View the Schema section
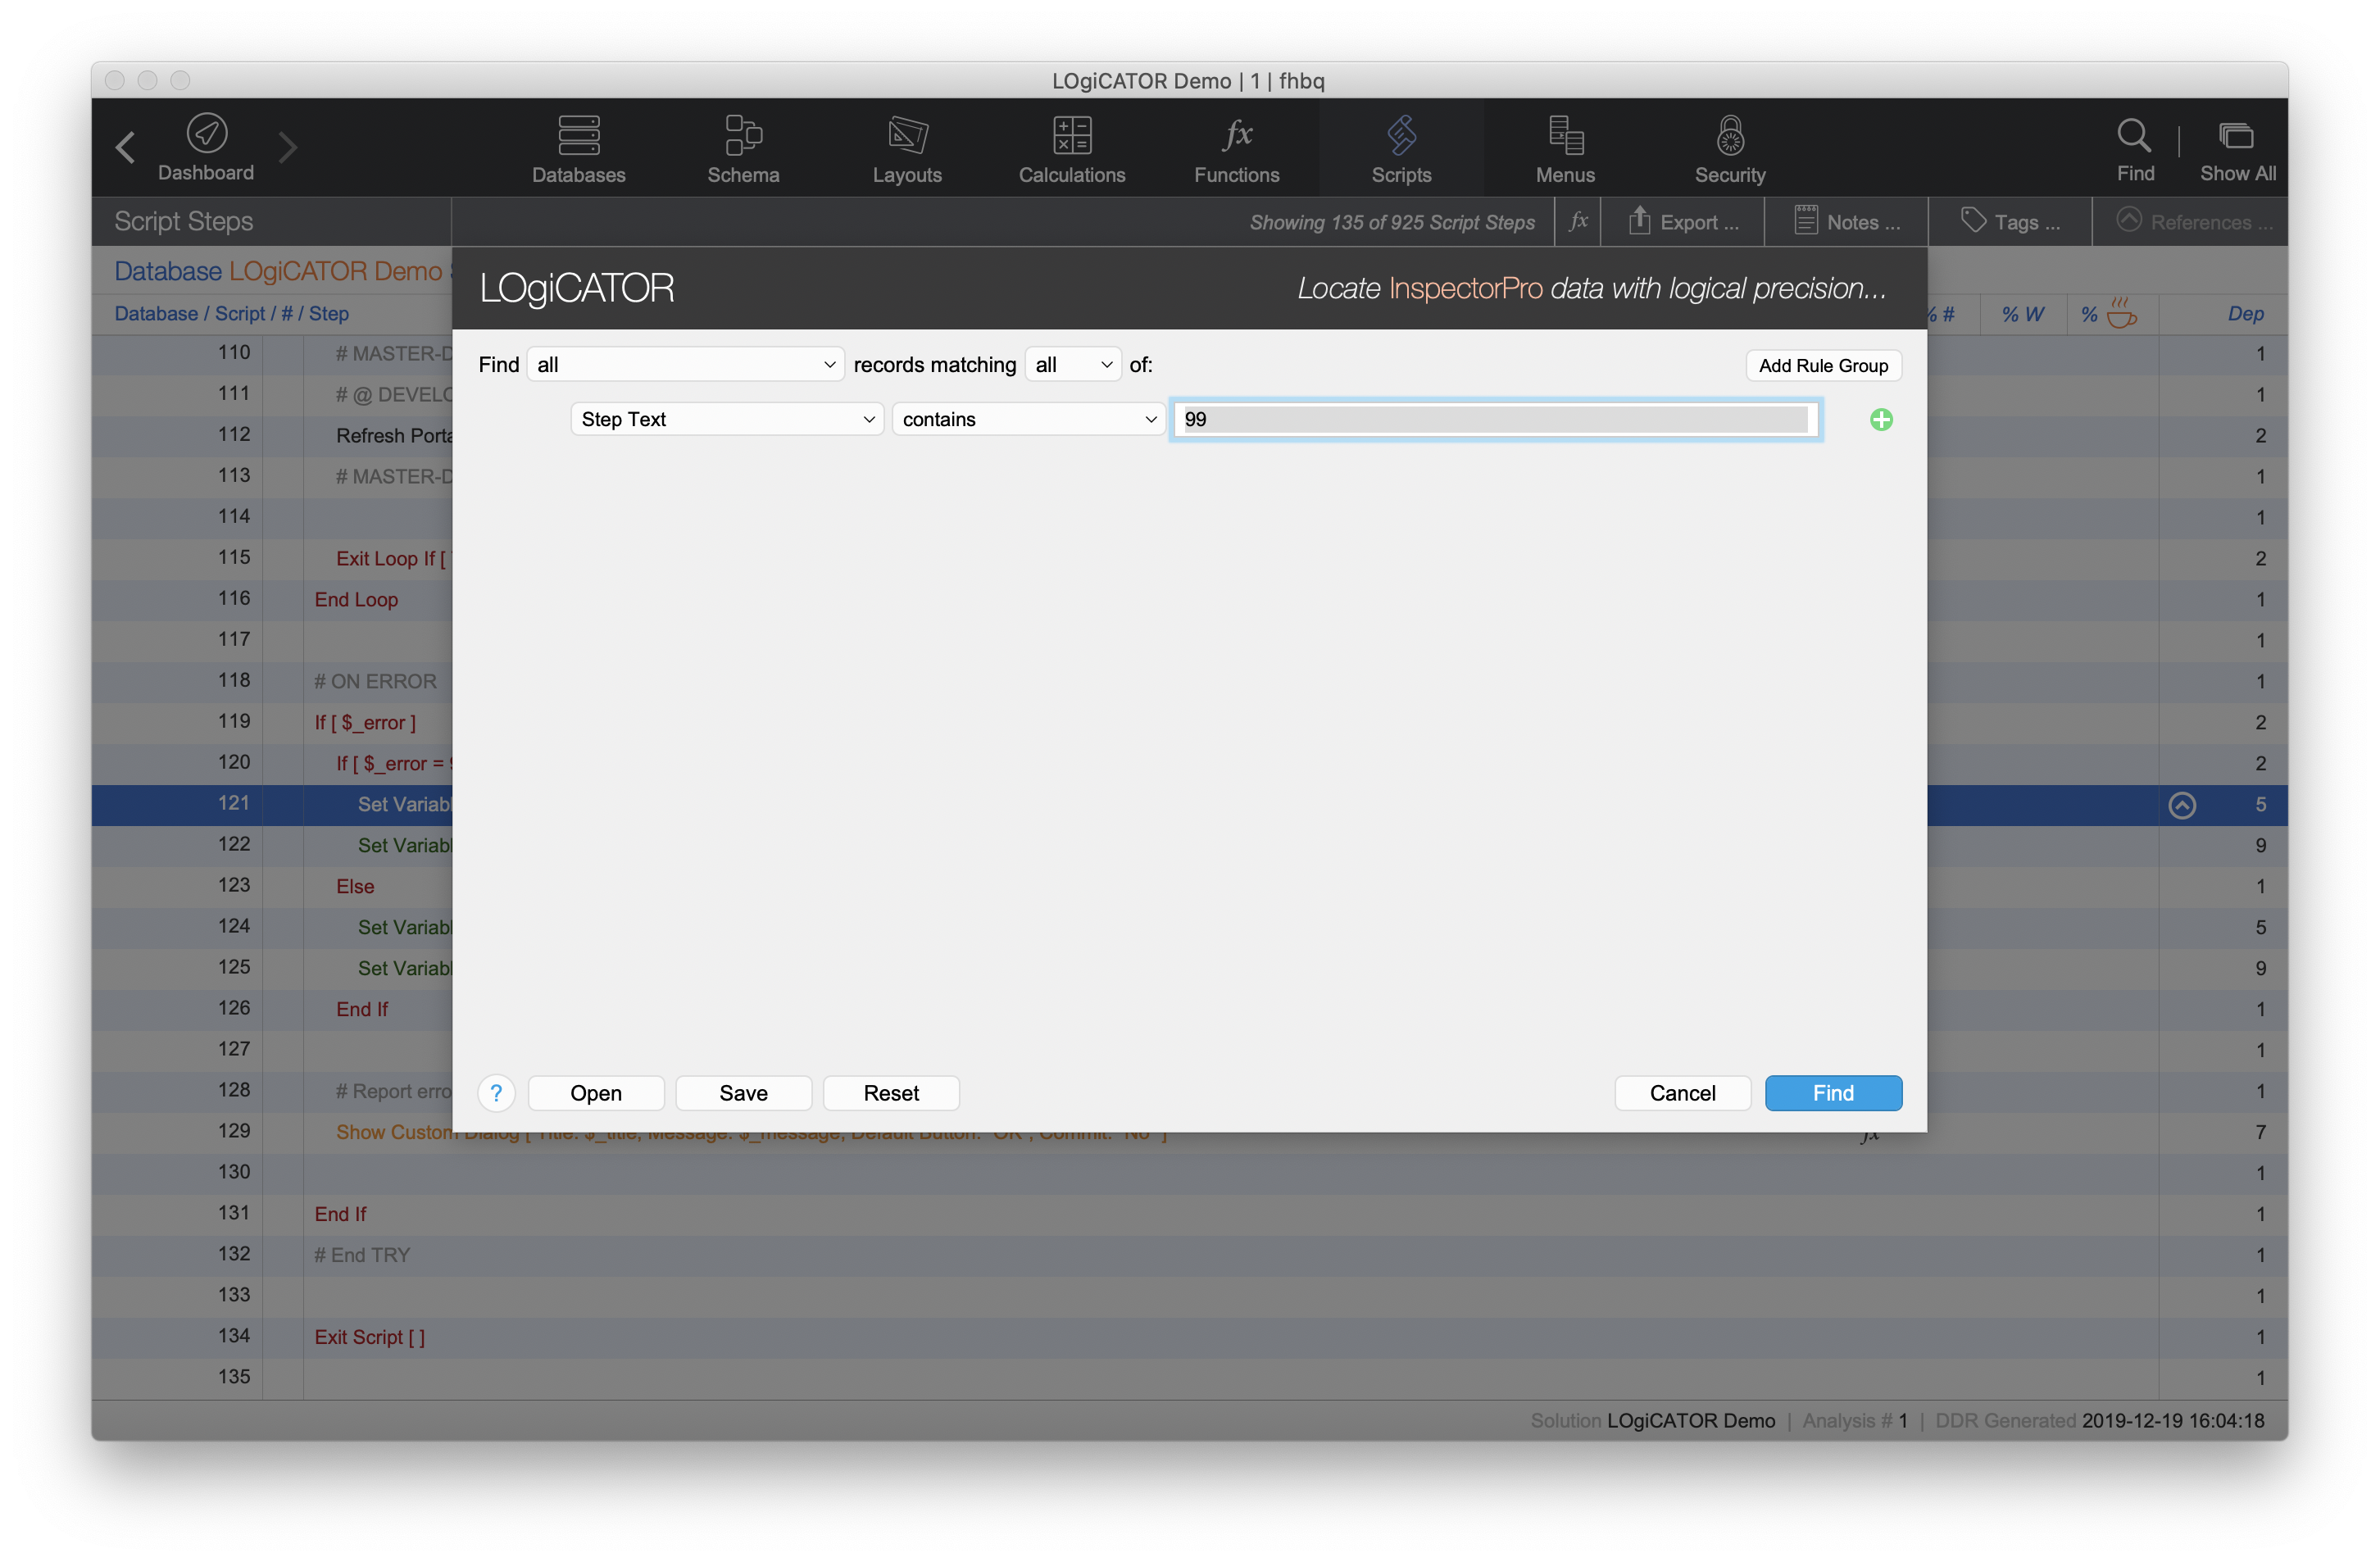 pos(742,148)
